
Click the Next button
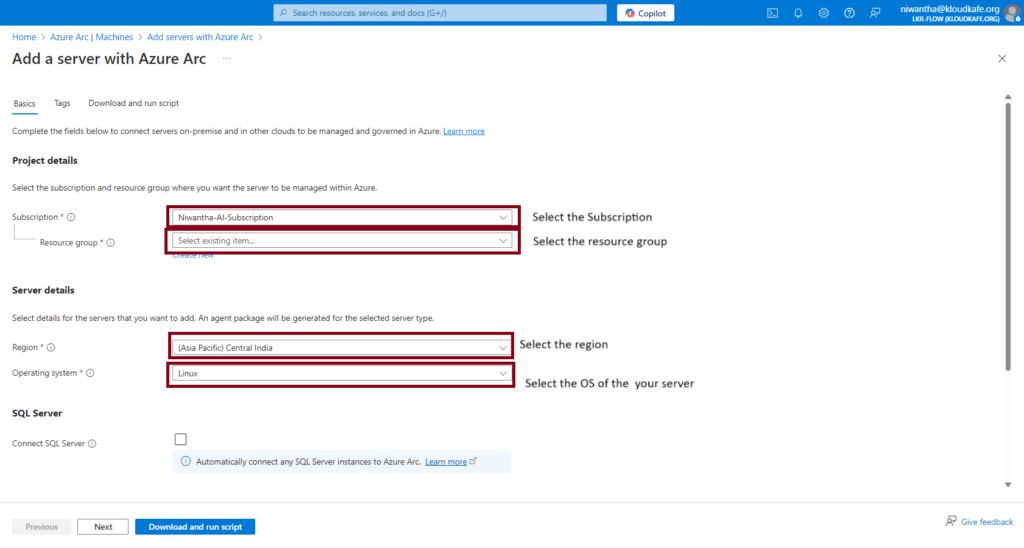pyautogui.click(x=103, y=527)
